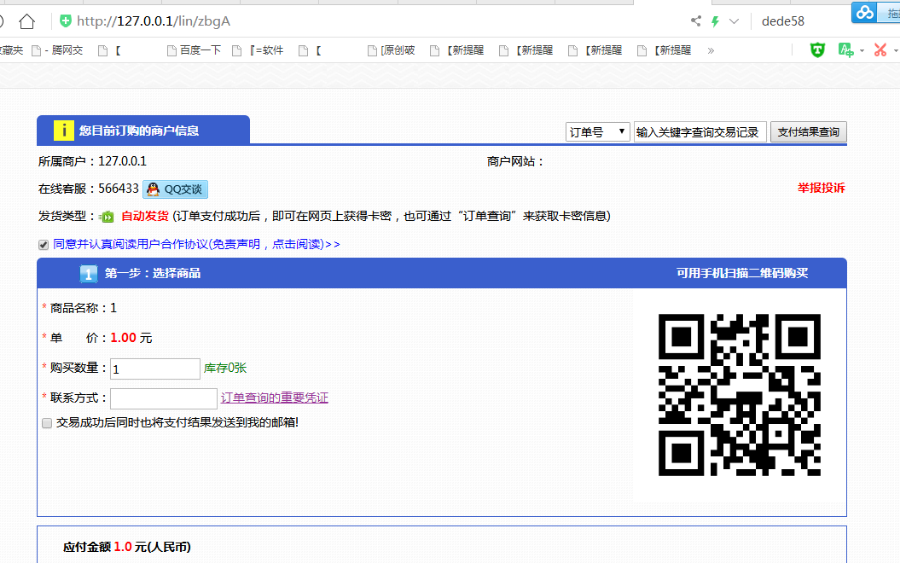
Task: Uncheck the 同意并认真阅读用户合作协议 checkbox
Action: tap(44, 245)
